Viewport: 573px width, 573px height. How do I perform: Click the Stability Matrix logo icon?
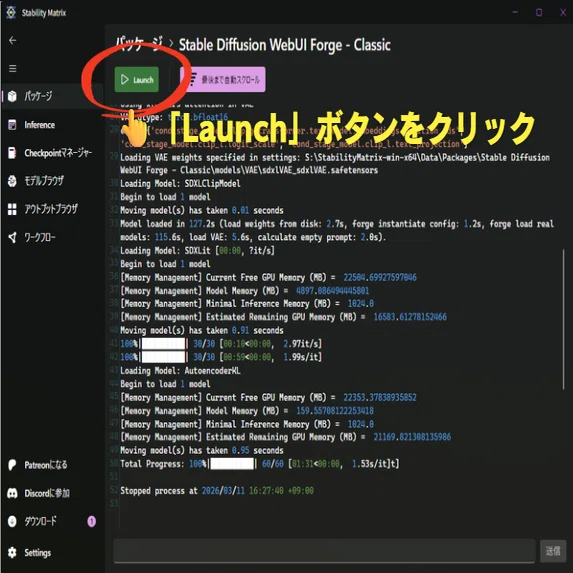(x=11, y=13)
